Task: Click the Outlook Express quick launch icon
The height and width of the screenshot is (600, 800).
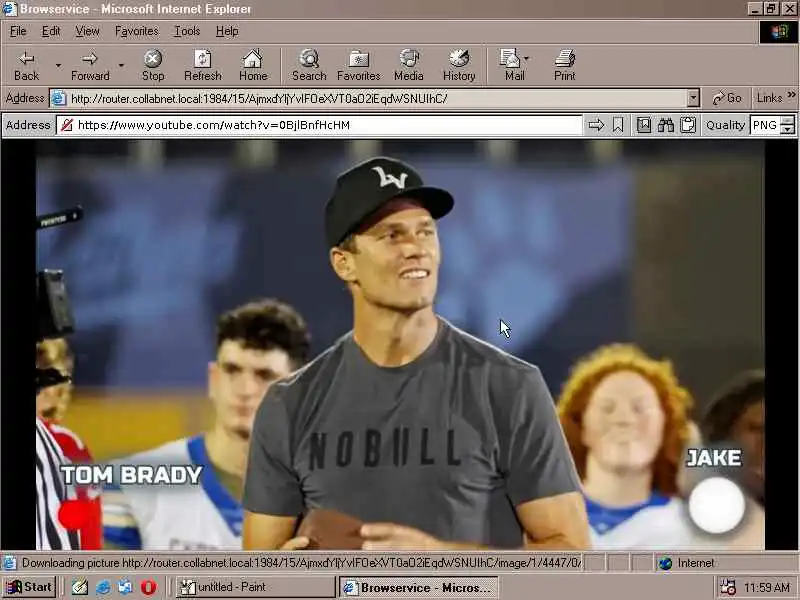Action: pos(125,587)
